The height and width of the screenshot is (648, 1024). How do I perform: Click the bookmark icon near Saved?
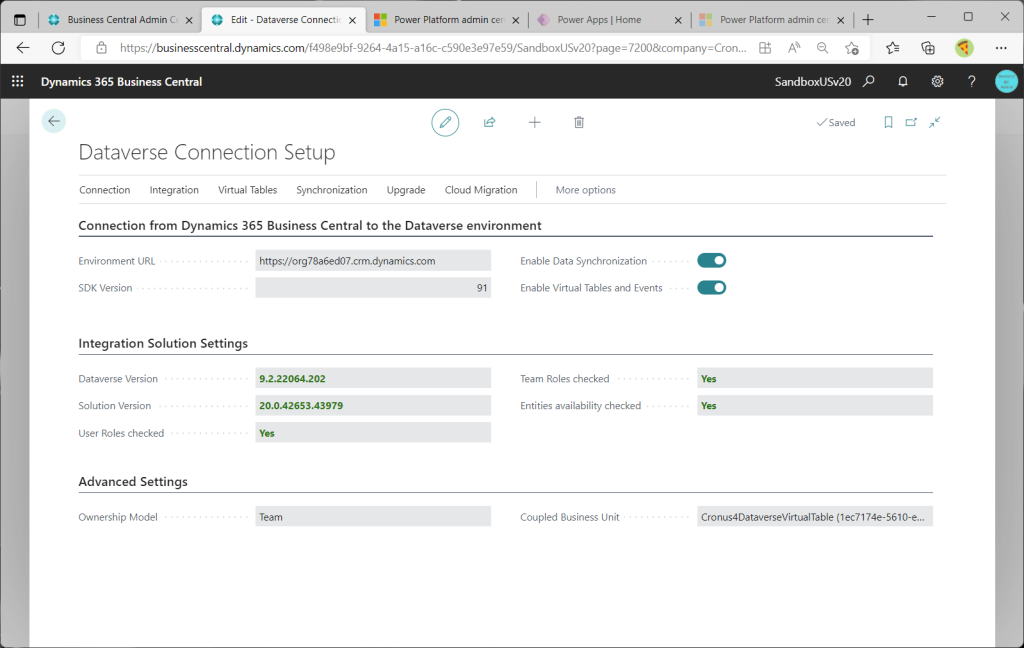[888, 122]
